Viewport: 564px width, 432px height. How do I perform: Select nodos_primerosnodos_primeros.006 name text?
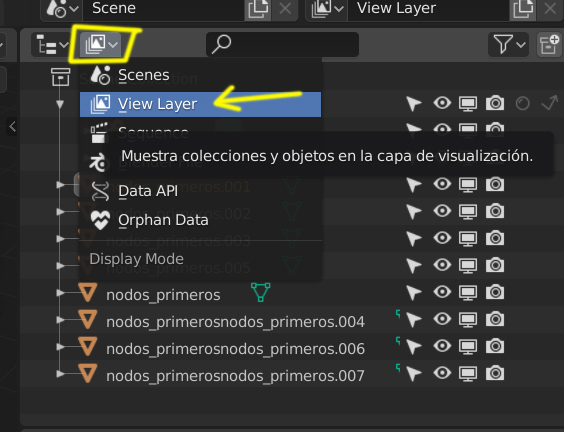coord(236,349)
